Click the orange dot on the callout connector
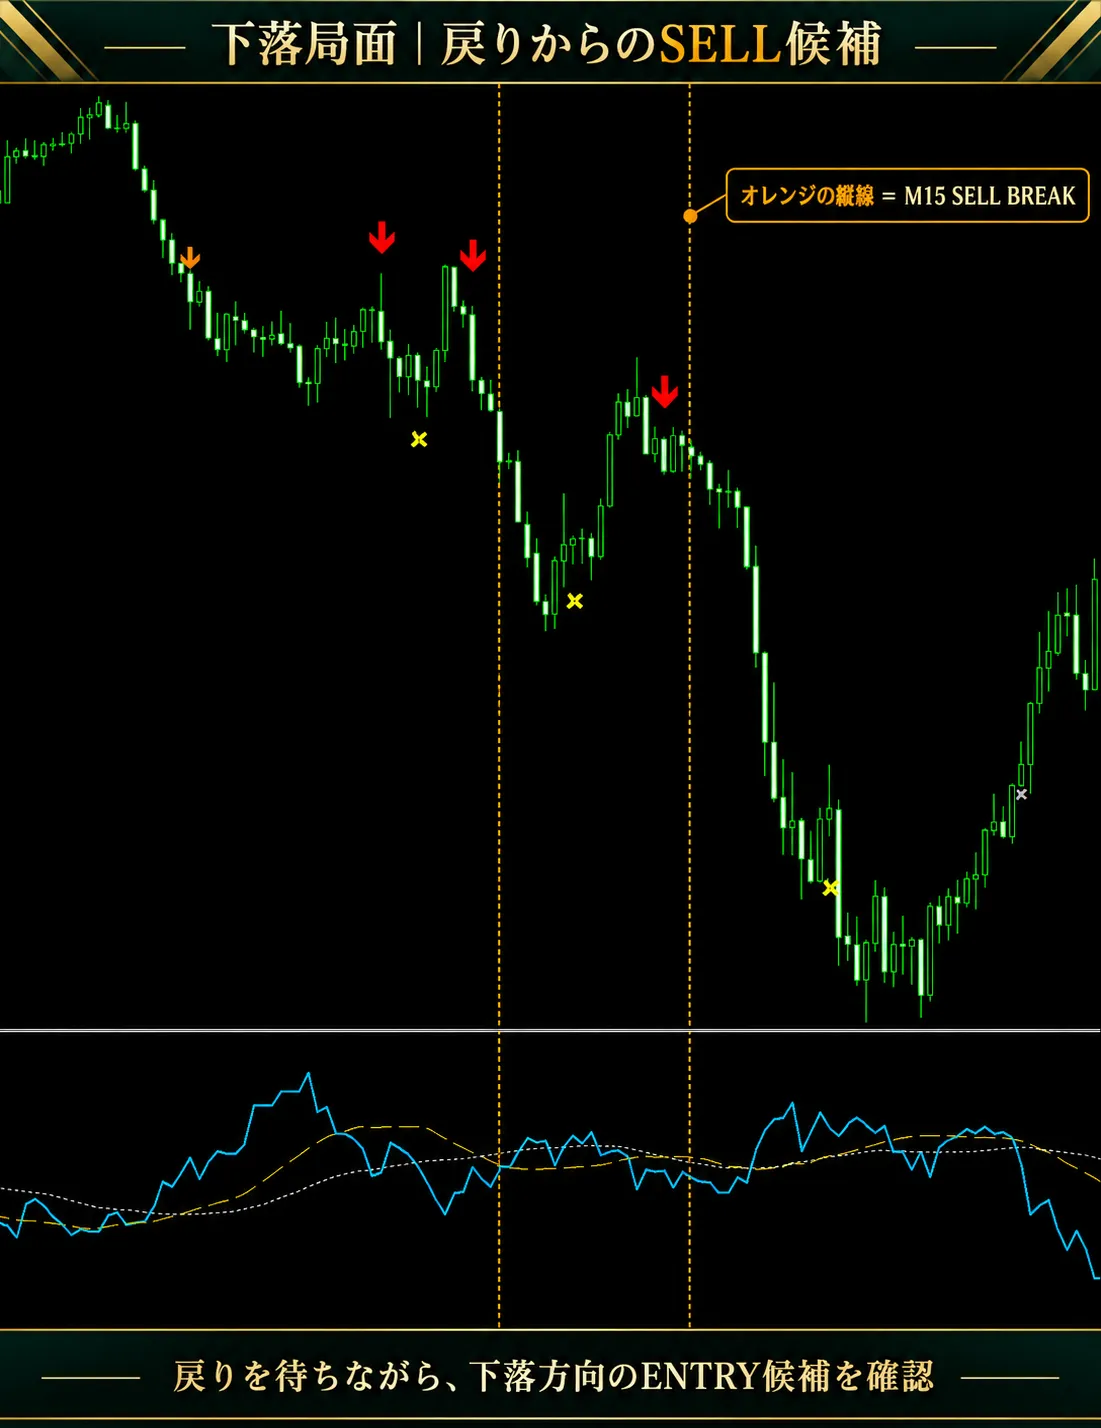Screen dimensions: 1101x1428 689,216
